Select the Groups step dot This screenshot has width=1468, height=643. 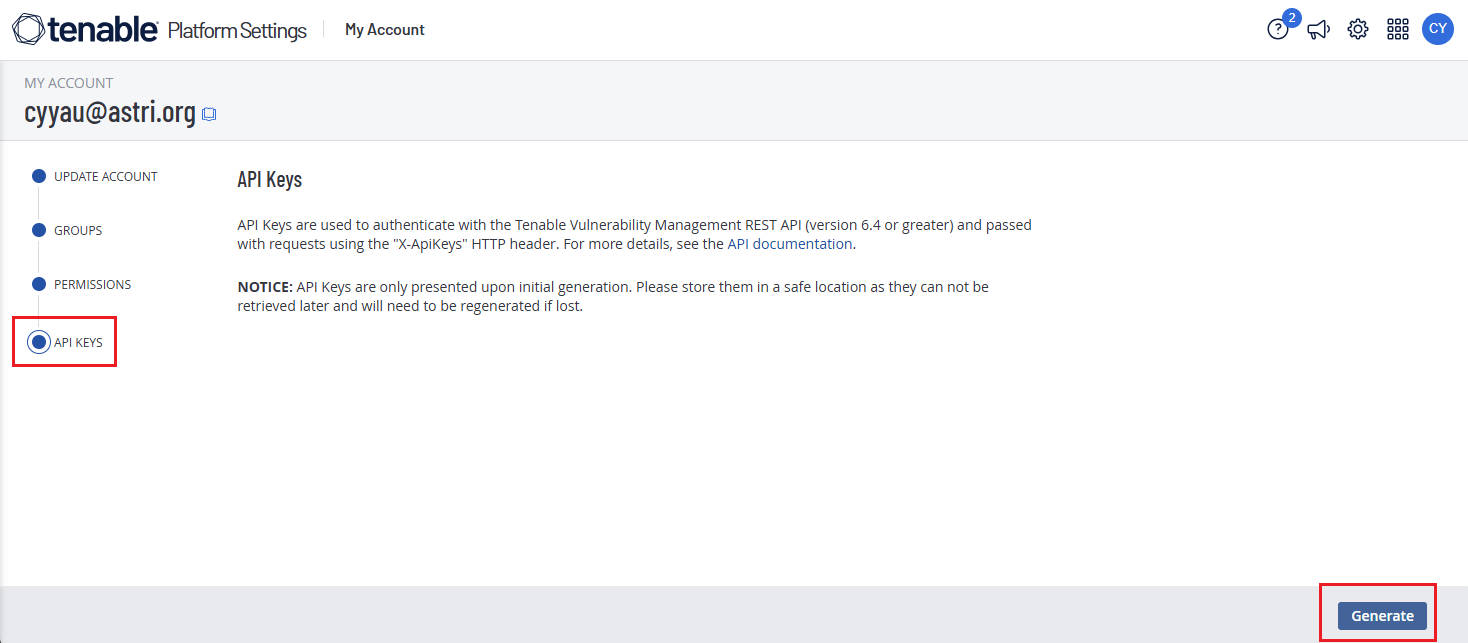click(x=39, y=230)
